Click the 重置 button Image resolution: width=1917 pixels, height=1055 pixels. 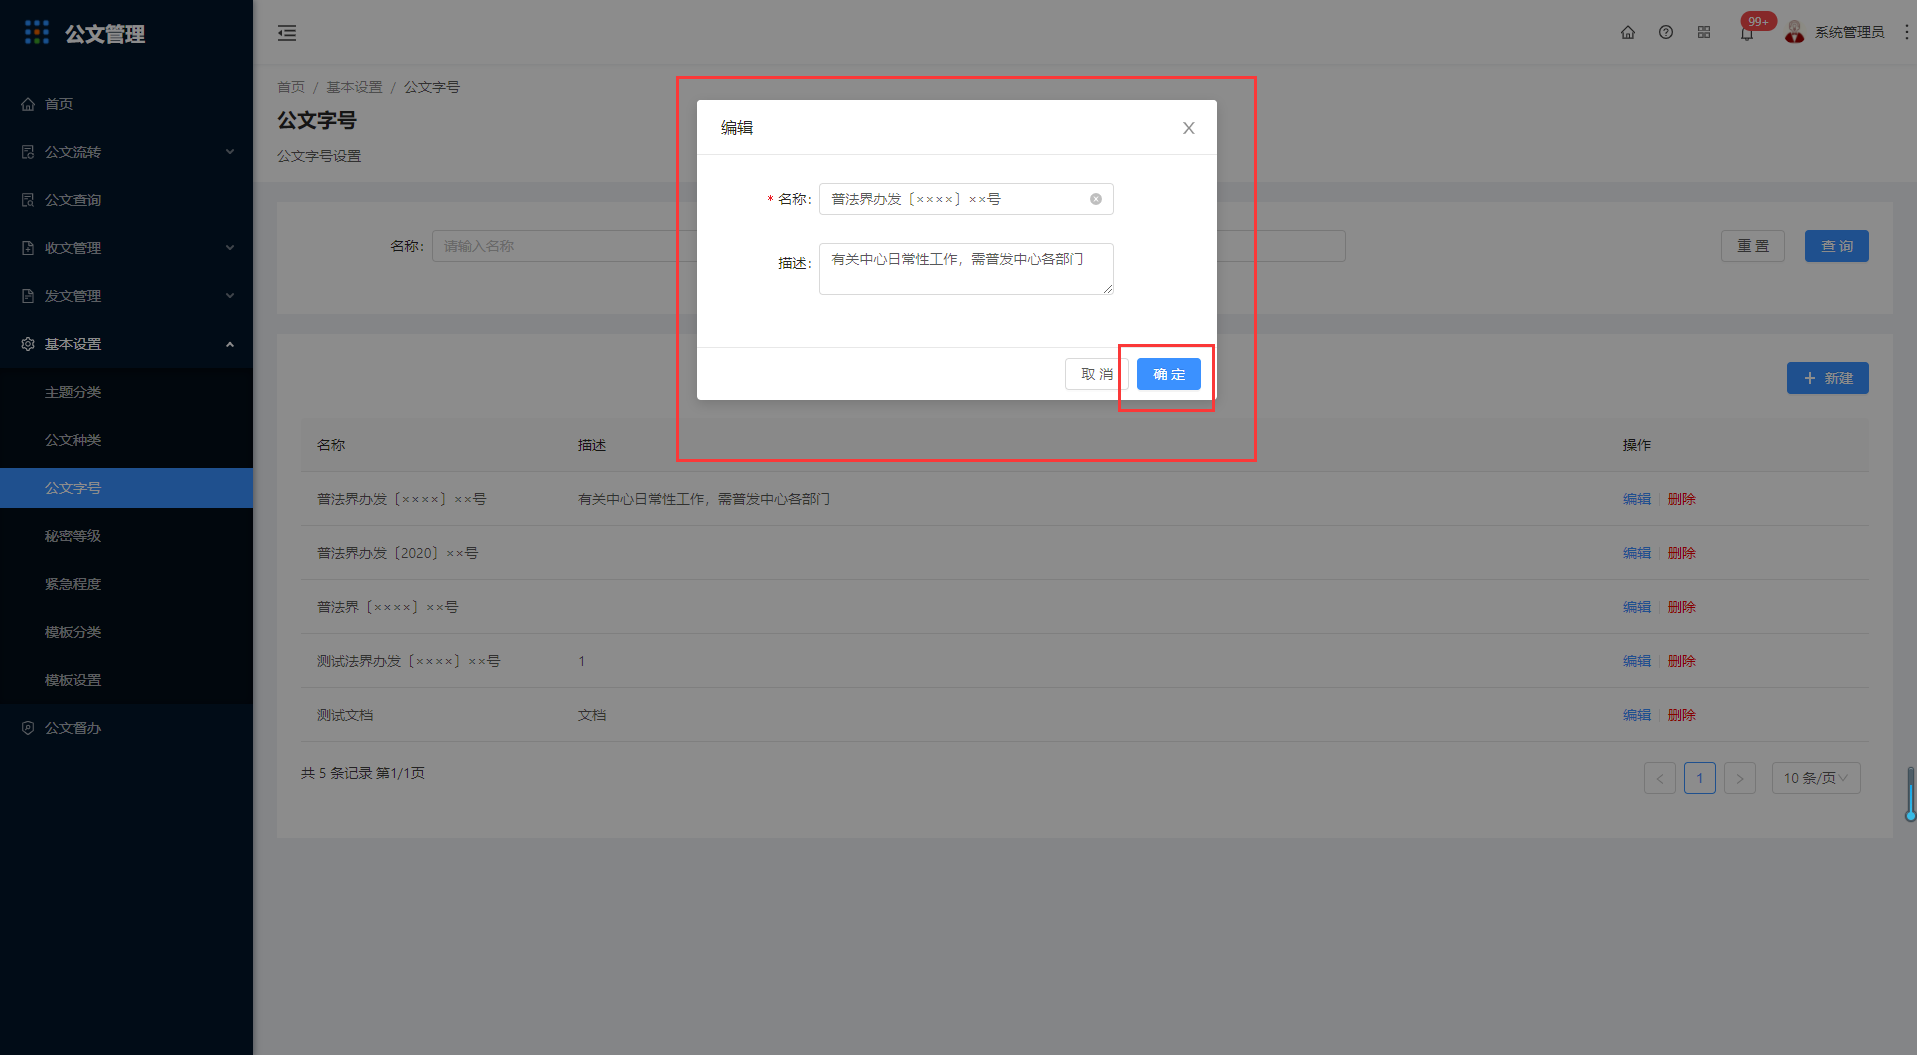click(1753, 246)
